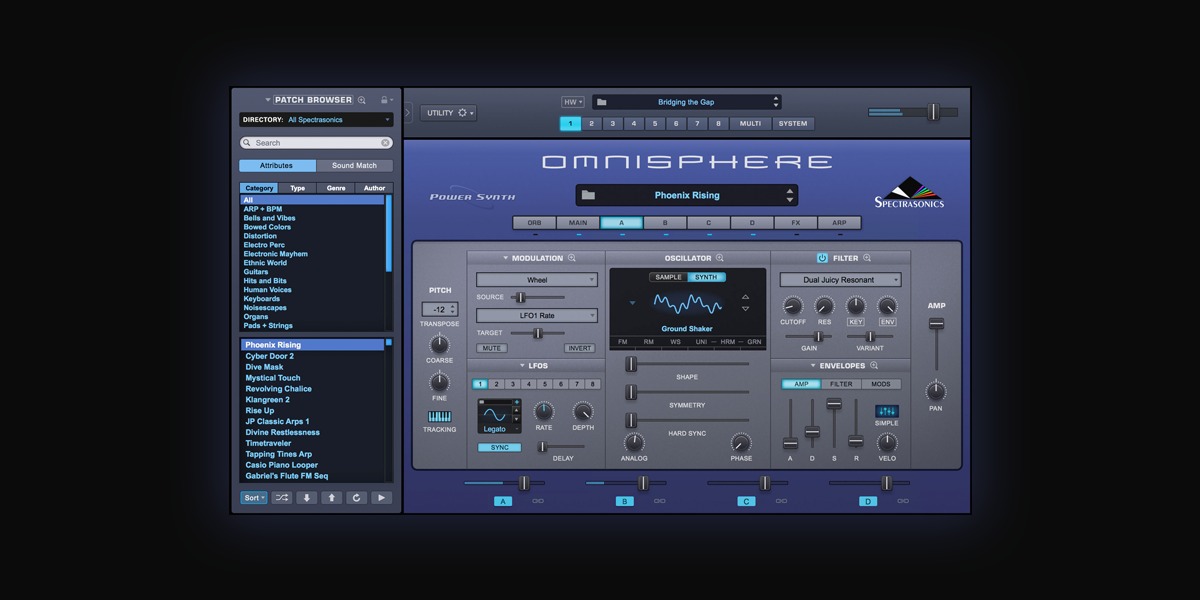
Task: Click the link icon next to layer D
Action: coord(904,501)
